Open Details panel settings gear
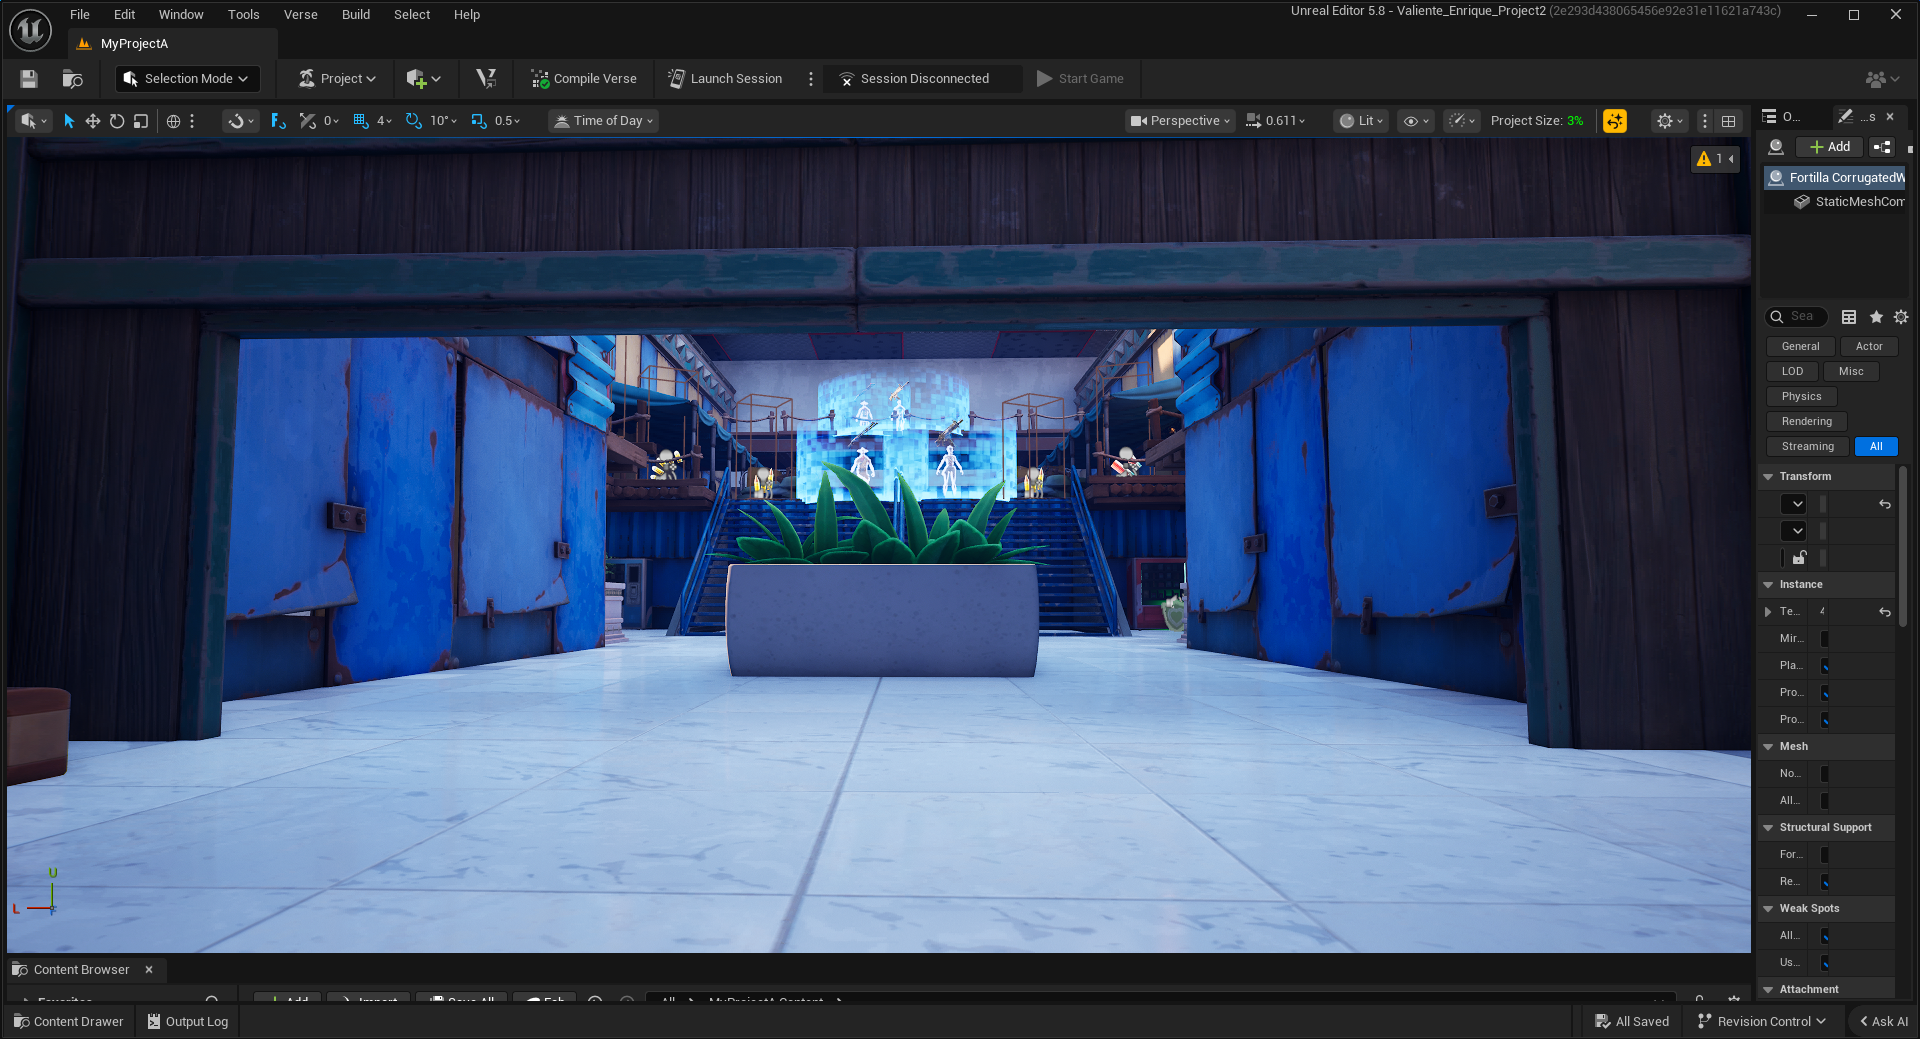This screenshot has width=1920, height=1039. coord(1901,317)
